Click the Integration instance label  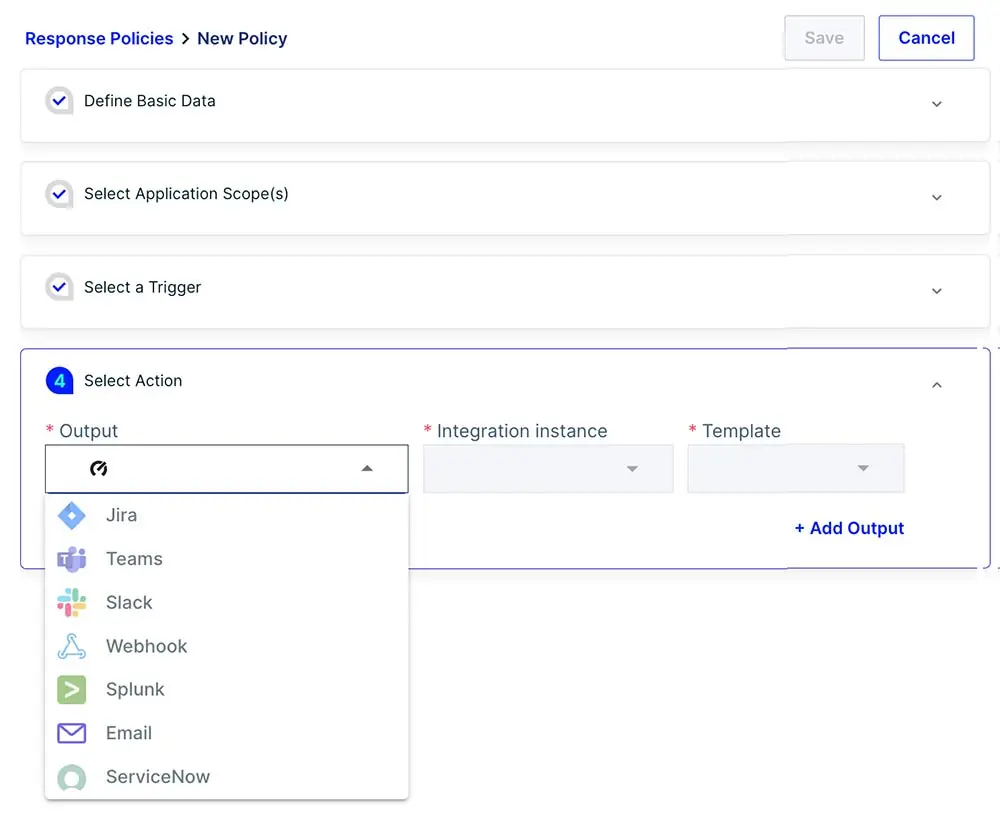(x=522, y=431)
